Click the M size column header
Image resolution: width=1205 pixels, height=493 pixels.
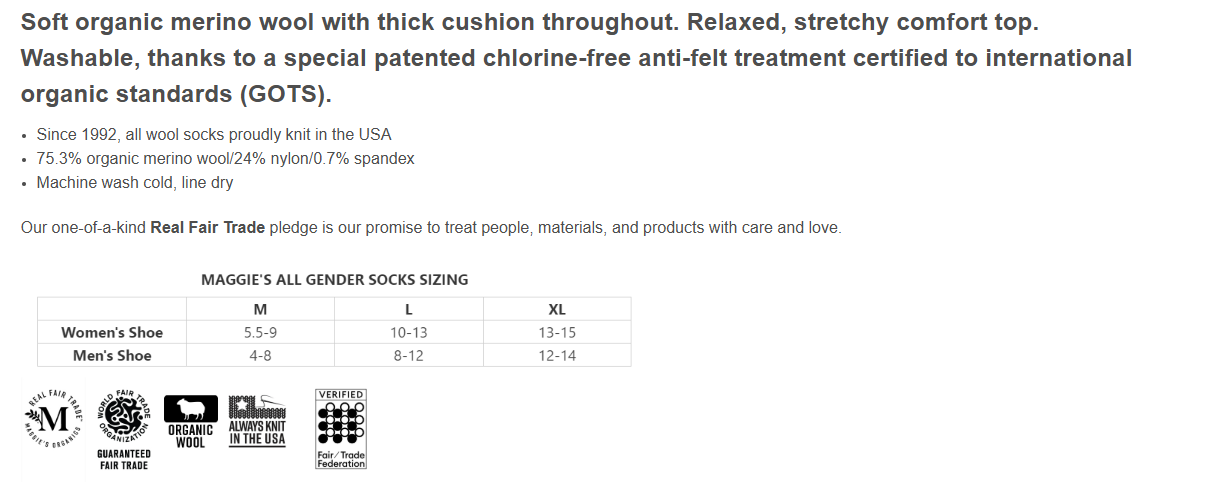260,309
